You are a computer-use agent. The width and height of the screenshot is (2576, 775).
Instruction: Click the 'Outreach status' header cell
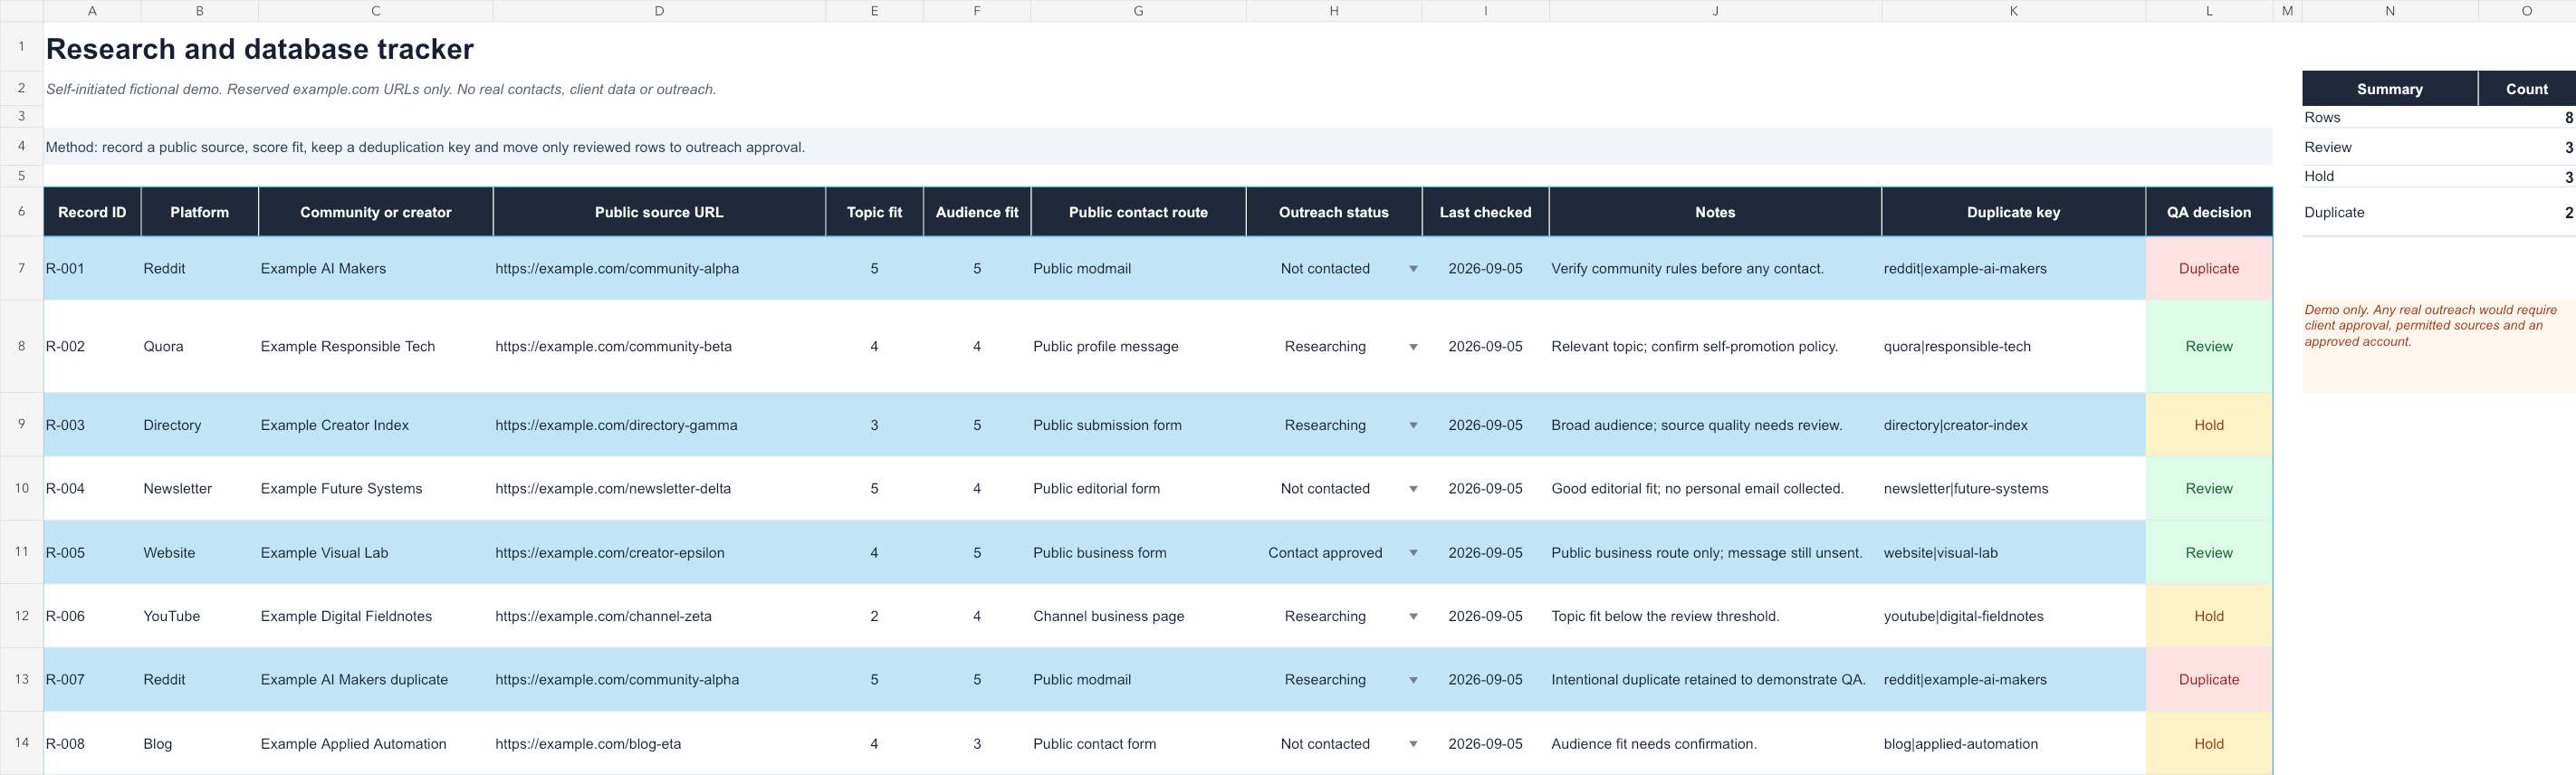[1334, 212]
